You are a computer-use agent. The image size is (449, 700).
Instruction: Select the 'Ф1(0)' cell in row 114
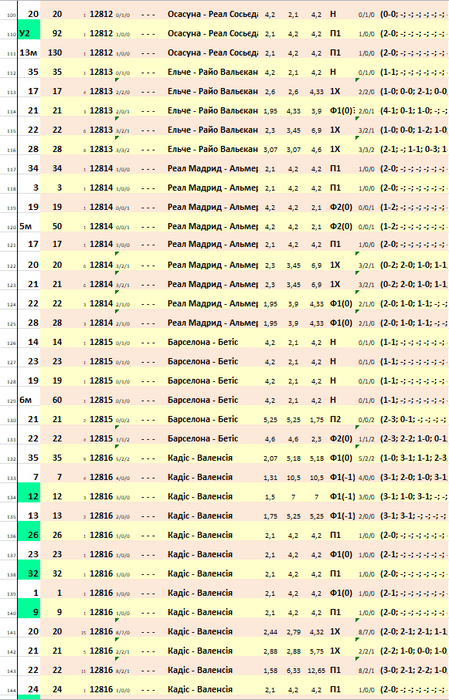pyautogui.click(x=342, y=110)
